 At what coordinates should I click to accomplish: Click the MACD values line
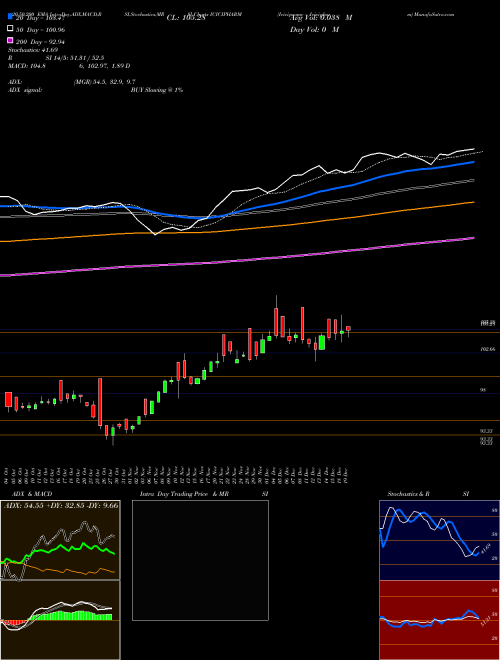coord(69,66)
